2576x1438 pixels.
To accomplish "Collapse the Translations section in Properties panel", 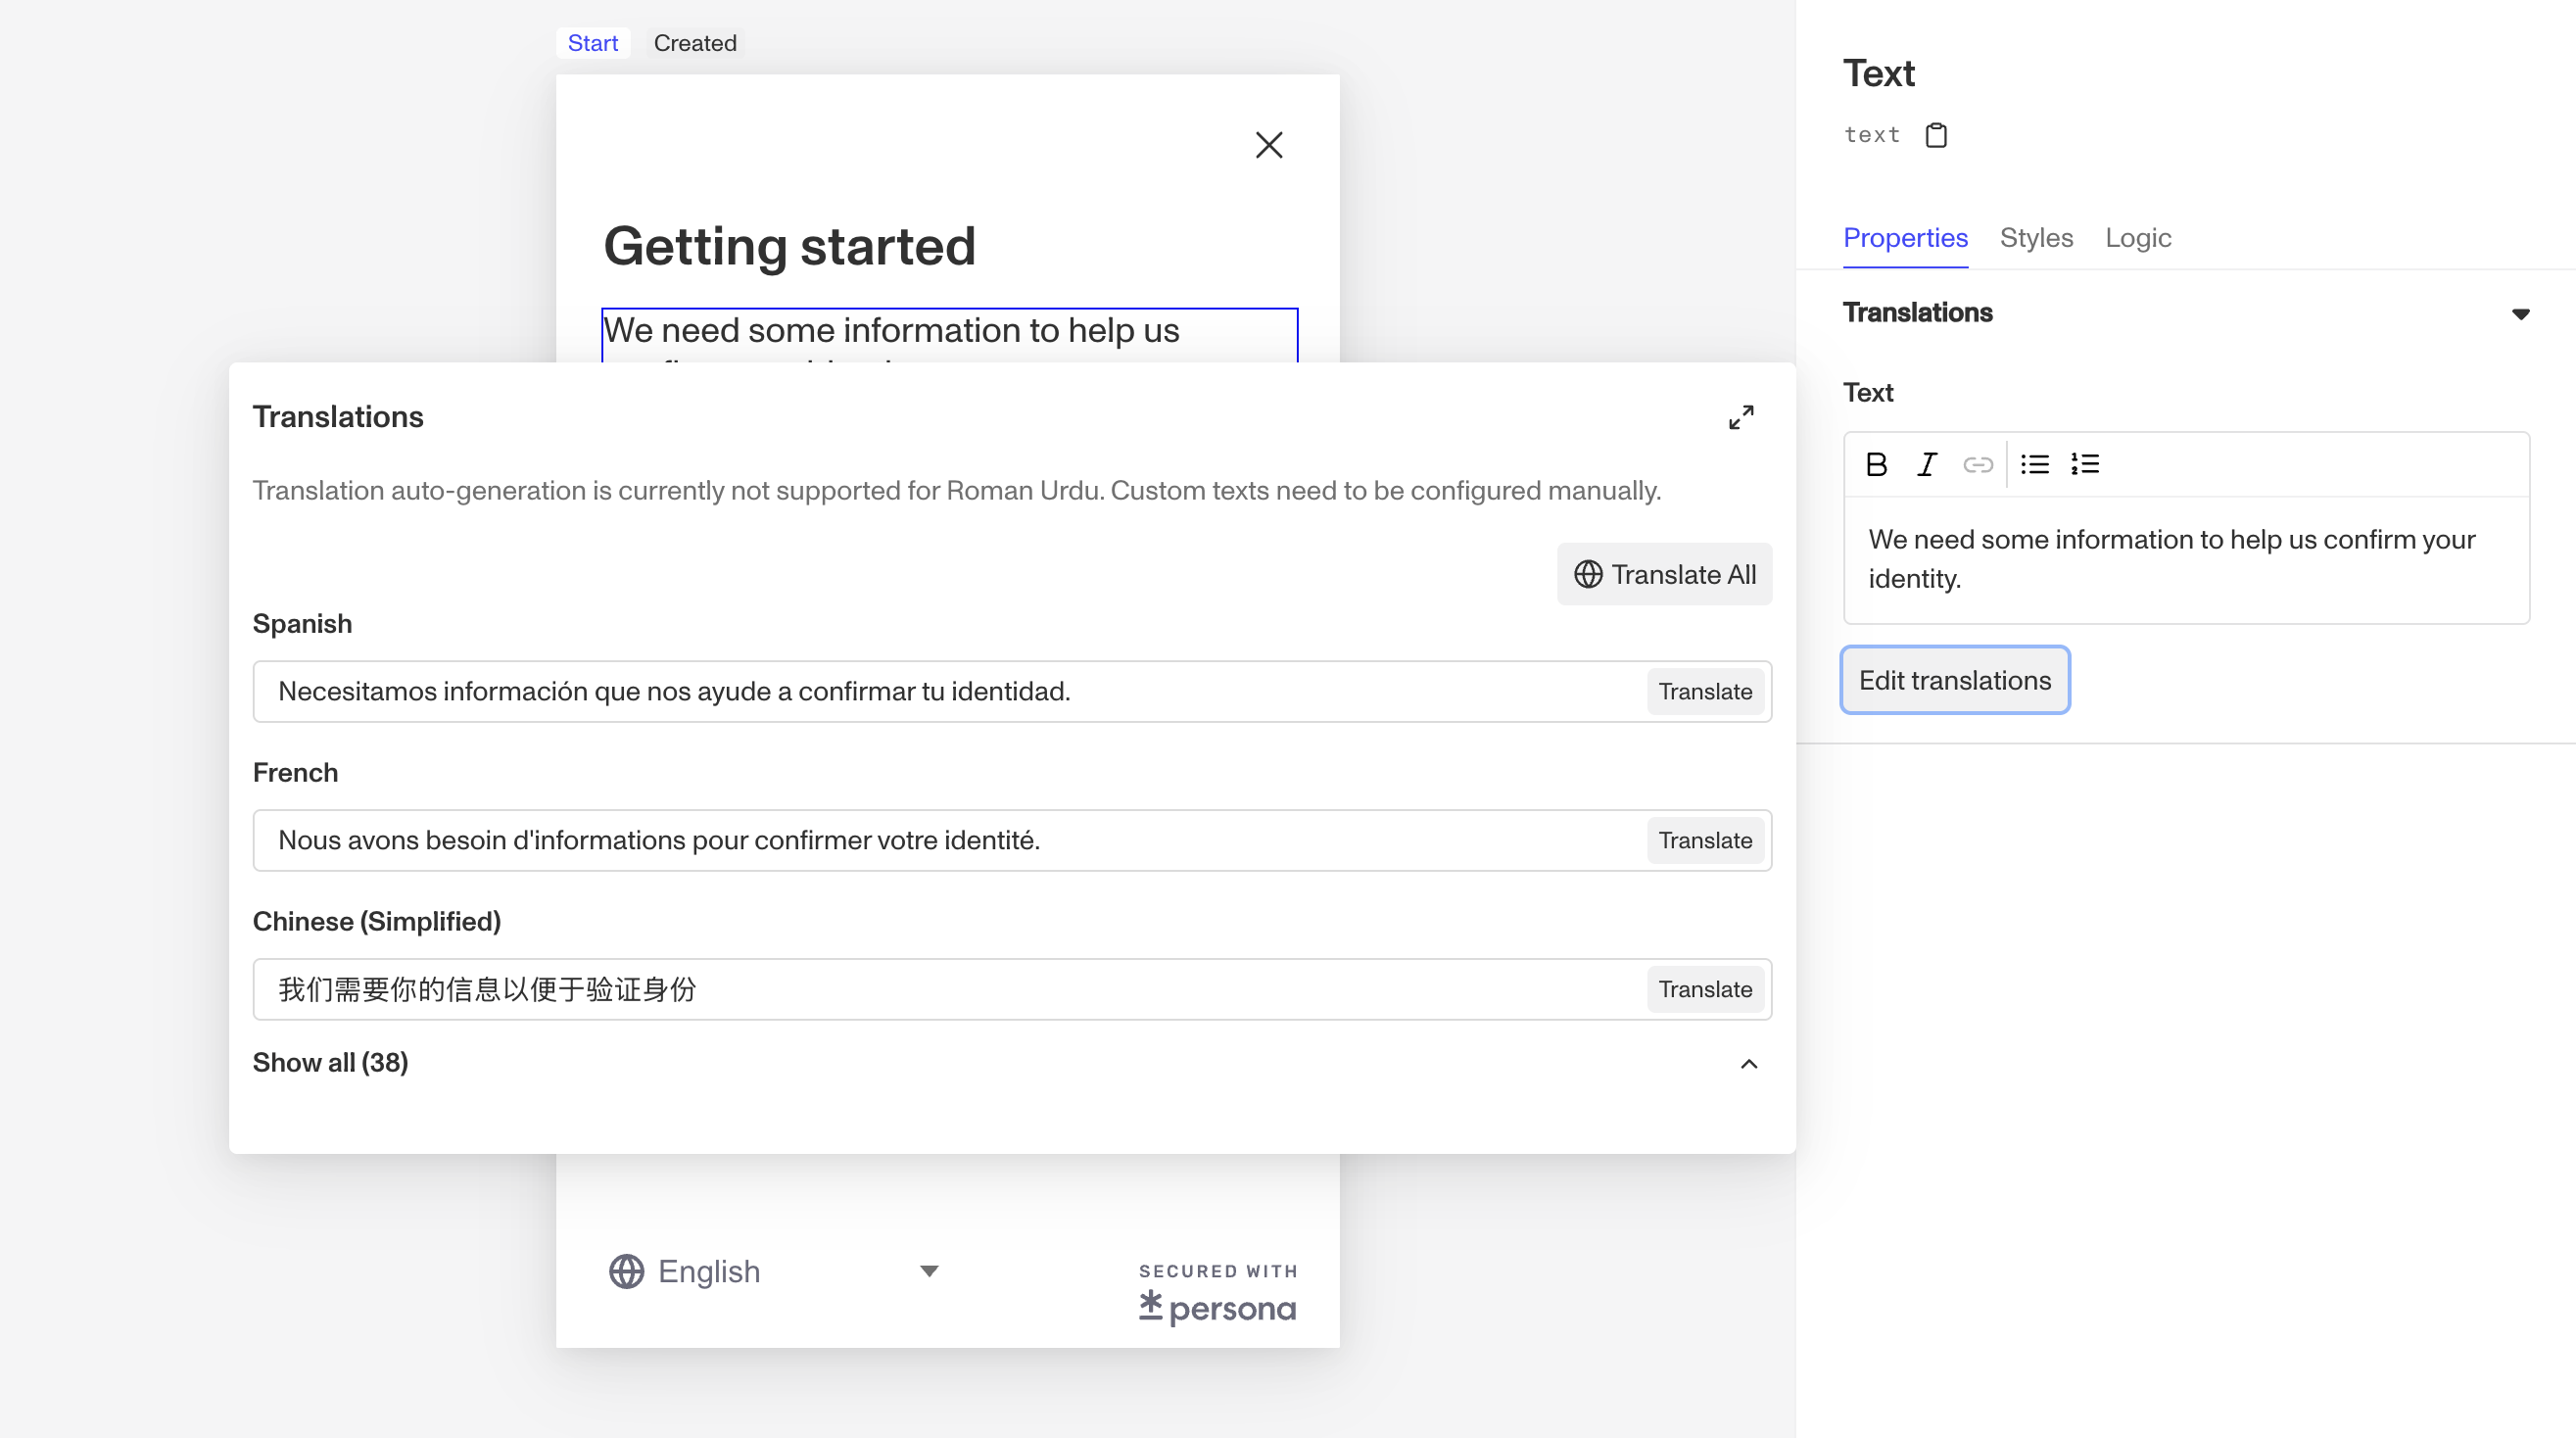I will point(2521,312).
